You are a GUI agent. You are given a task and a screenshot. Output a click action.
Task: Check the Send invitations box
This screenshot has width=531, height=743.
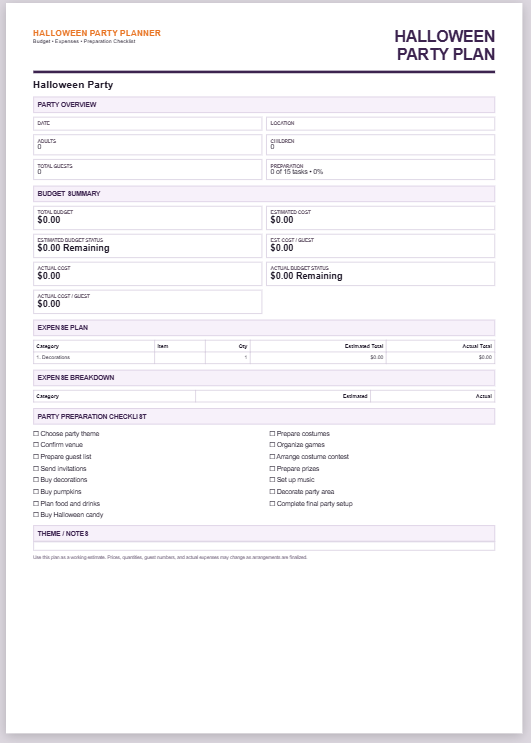[x=36, y=468]
